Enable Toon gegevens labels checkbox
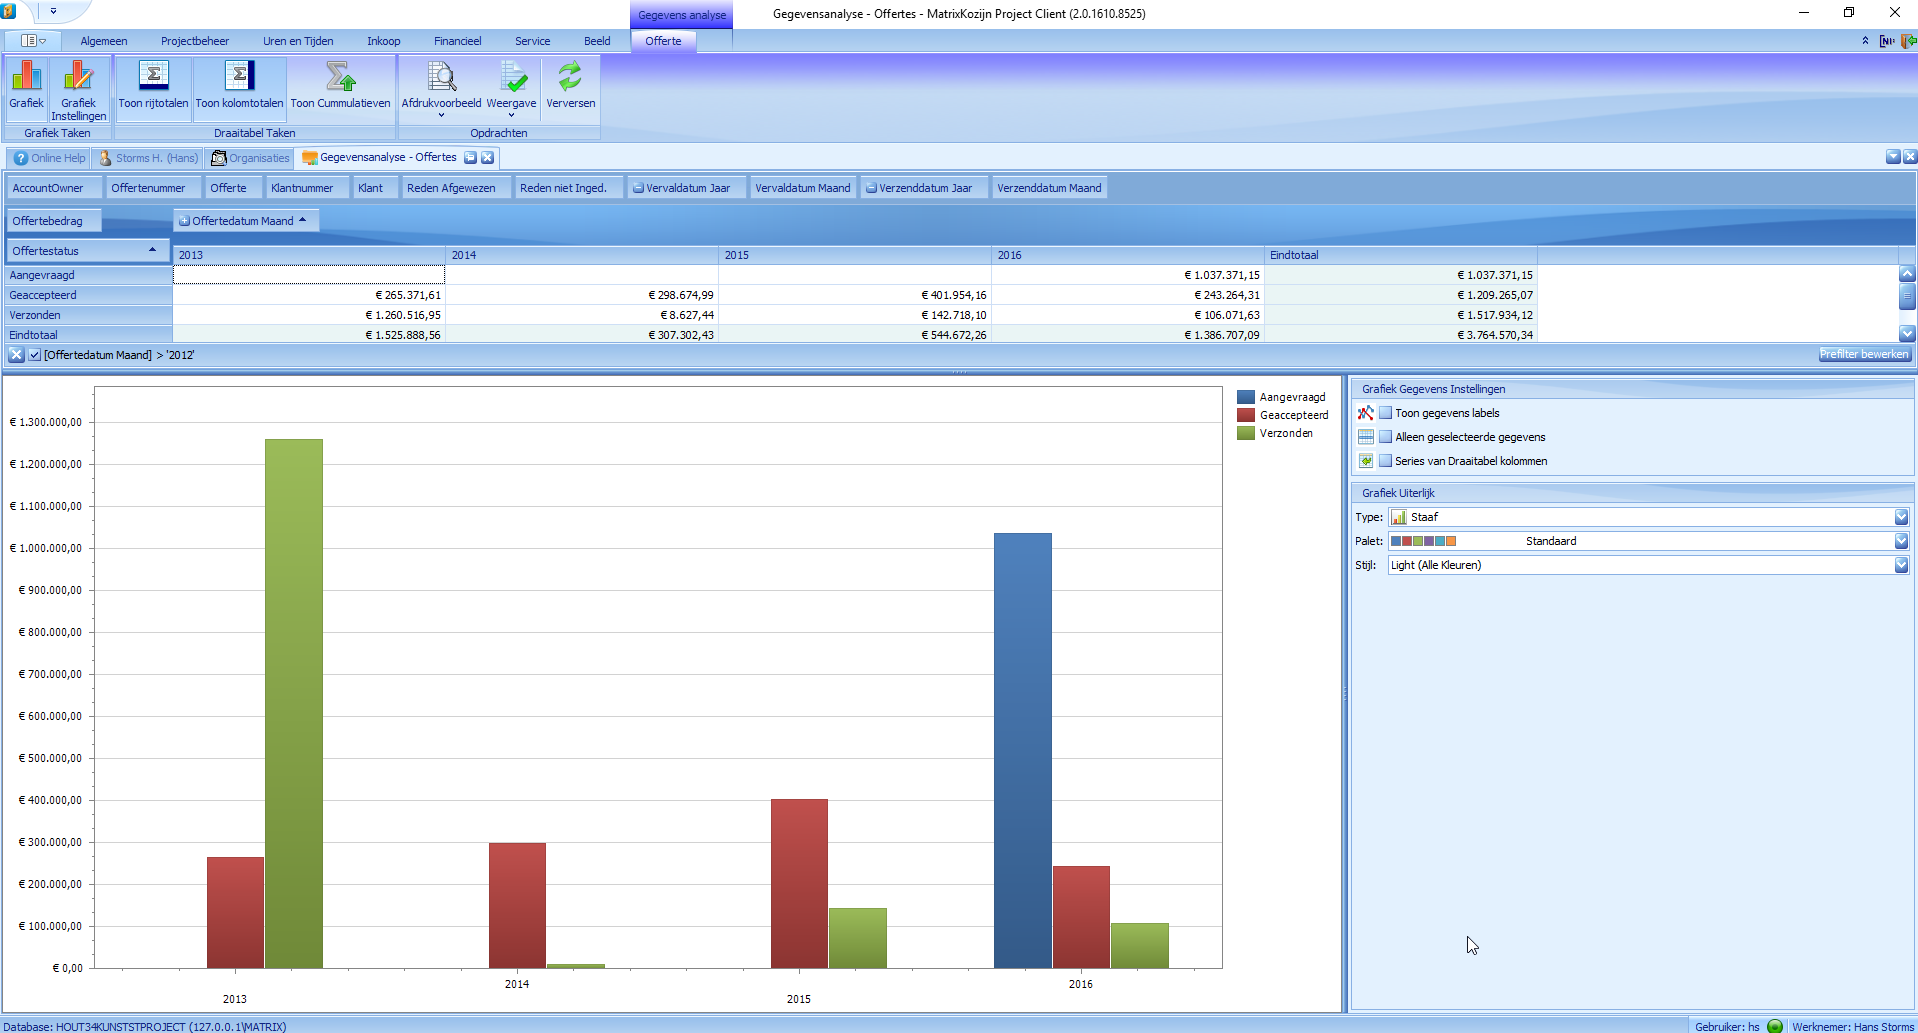1918x1033 pixels. click(1386, 413)
